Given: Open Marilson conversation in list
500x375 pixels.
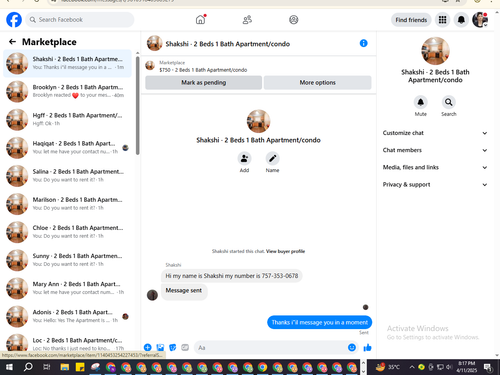Looking at the screenshot, I should point(67,204).
